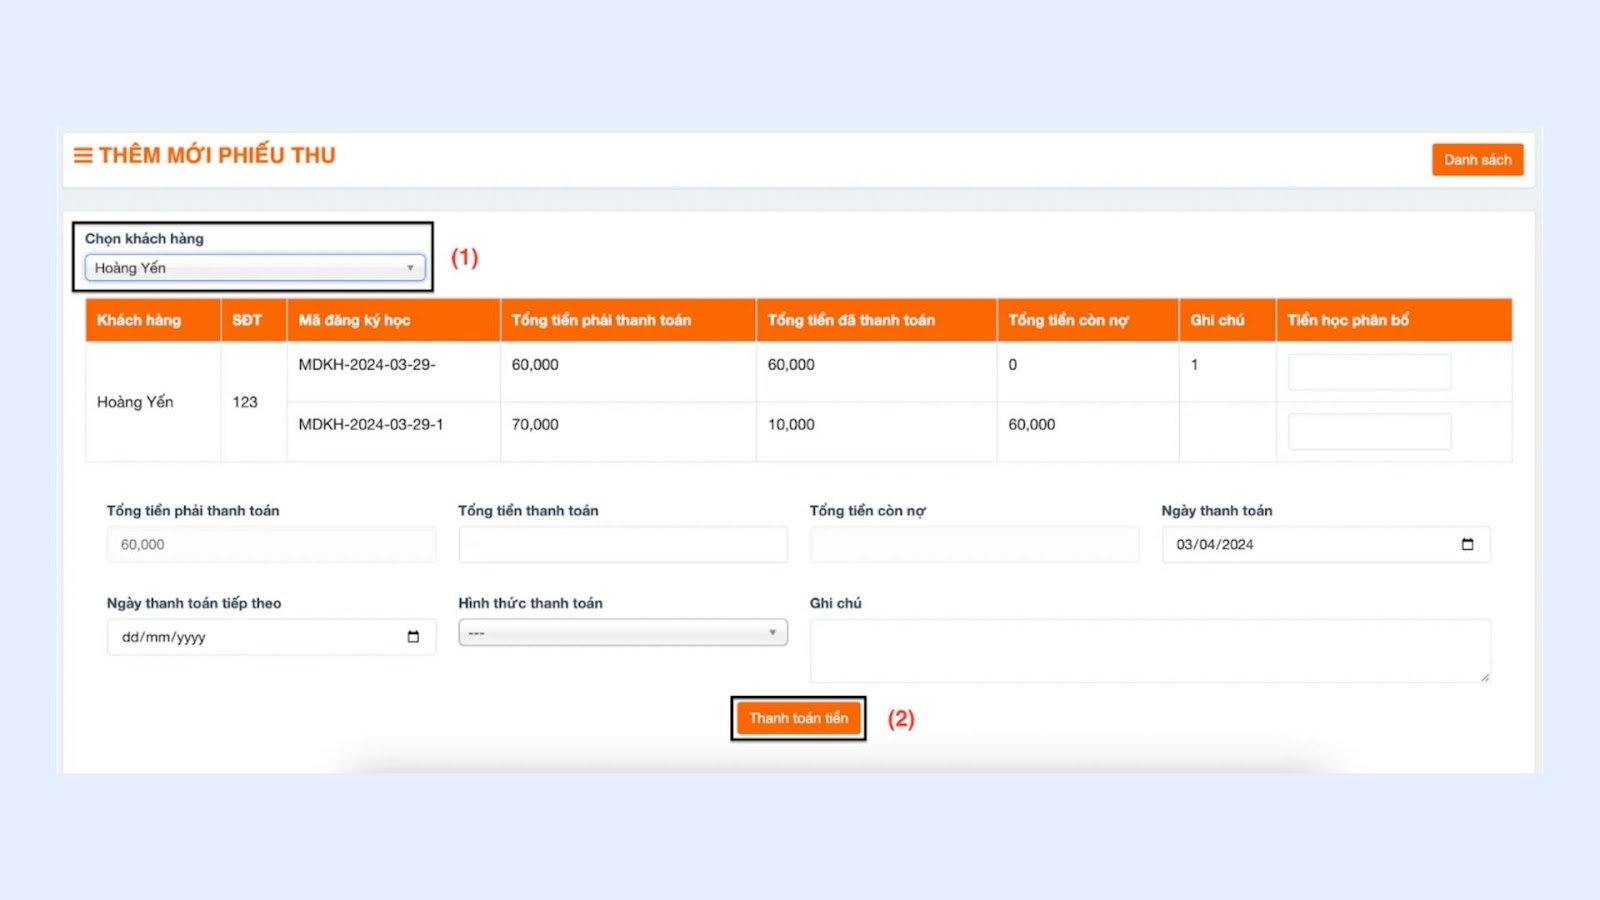The image size is (1600, 900).
Task: Click the empty Tổng tiền còn nợ form field
Action: click(974, 545)
